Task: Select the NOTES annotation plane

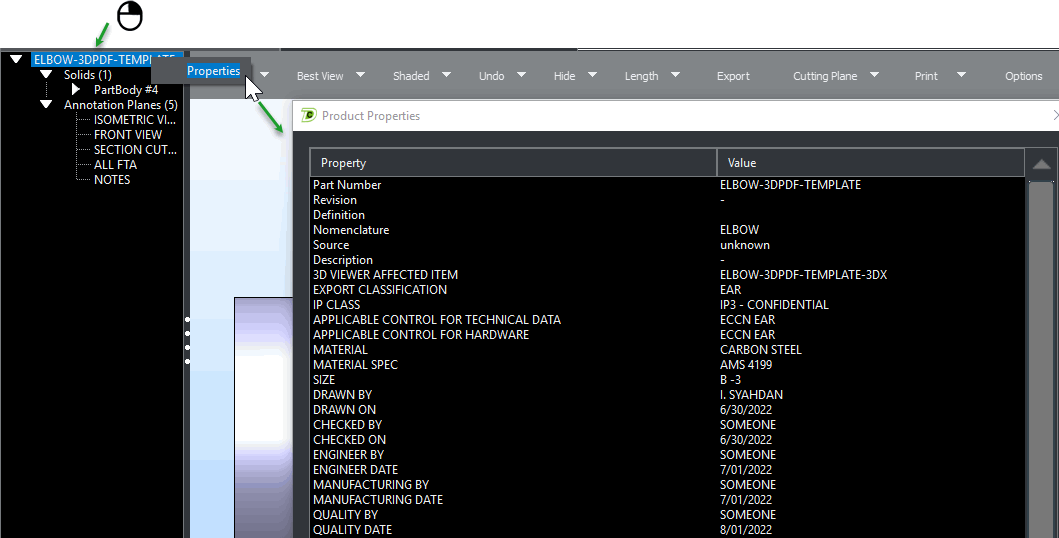Action: point(111,179)
